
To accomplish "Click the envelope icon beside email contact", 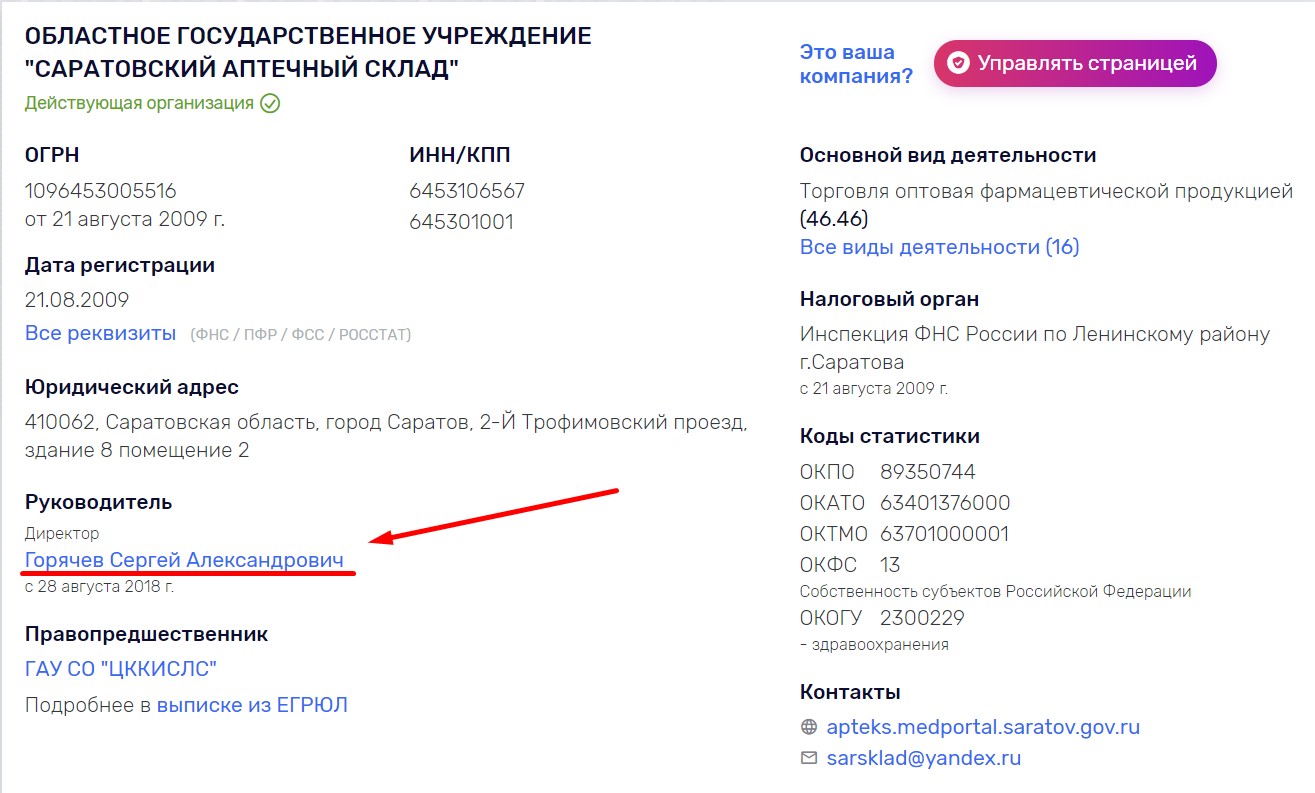I will coord(809,758).
